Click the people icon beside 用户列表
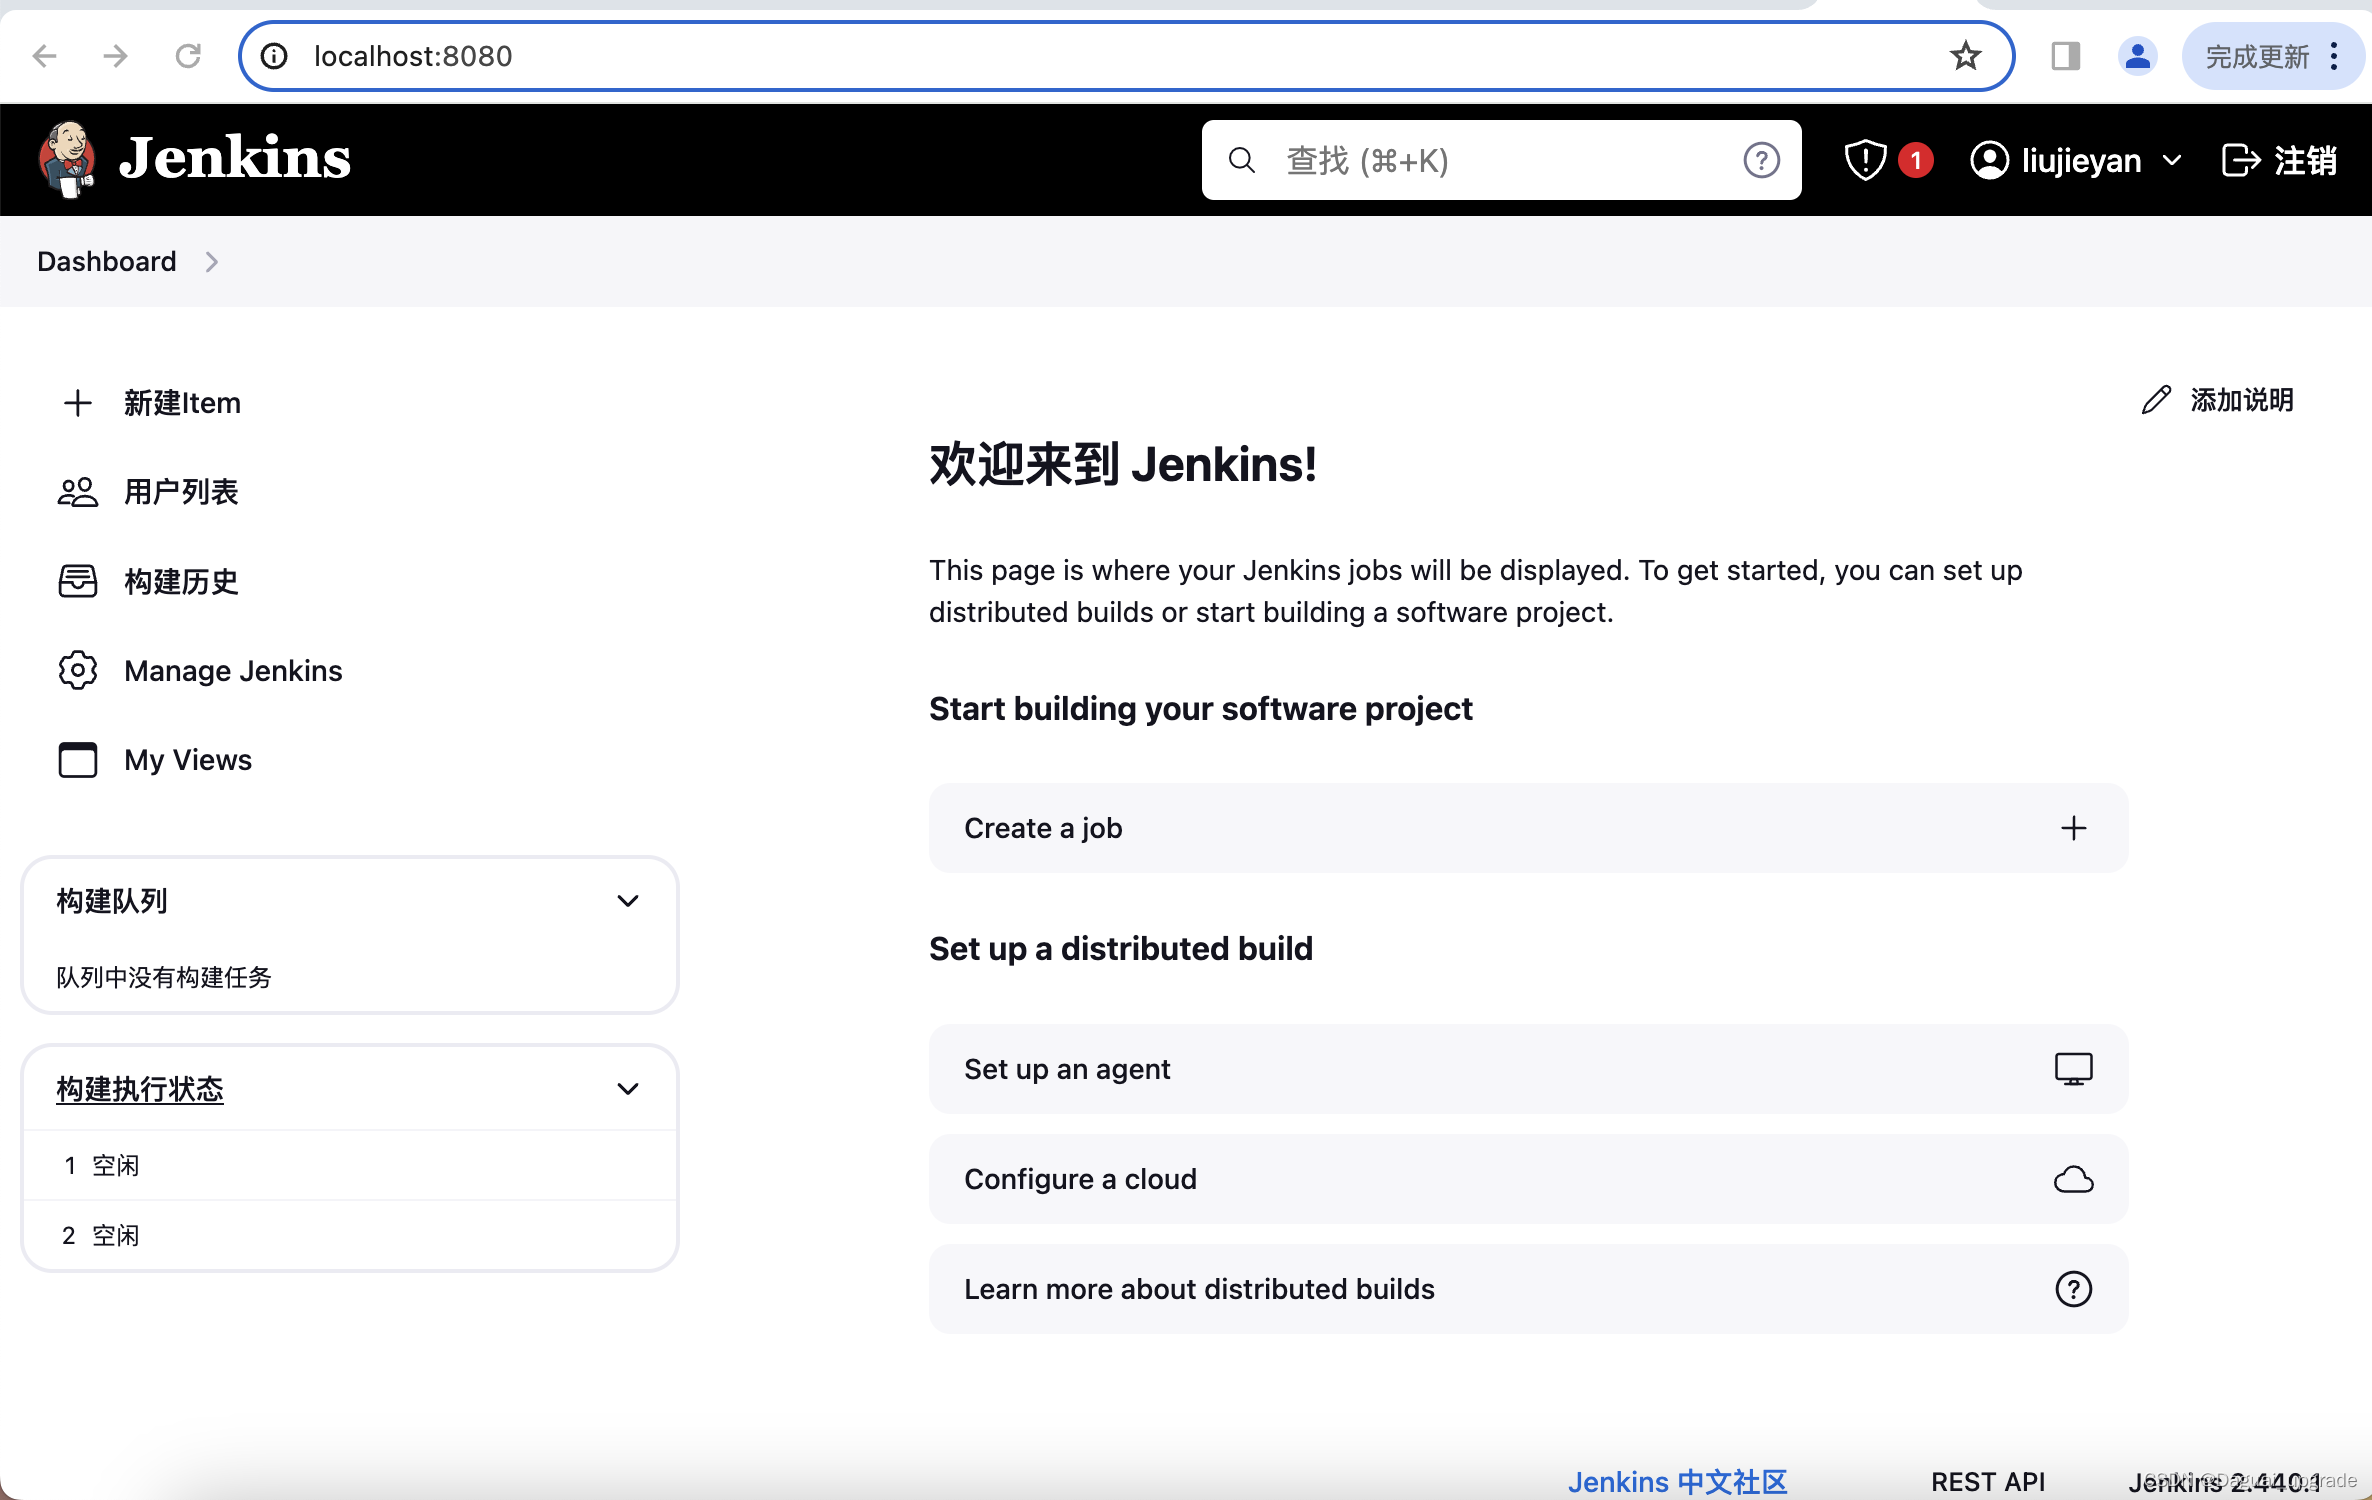This screenshot has width=2372, height=1500. [77, 492]
